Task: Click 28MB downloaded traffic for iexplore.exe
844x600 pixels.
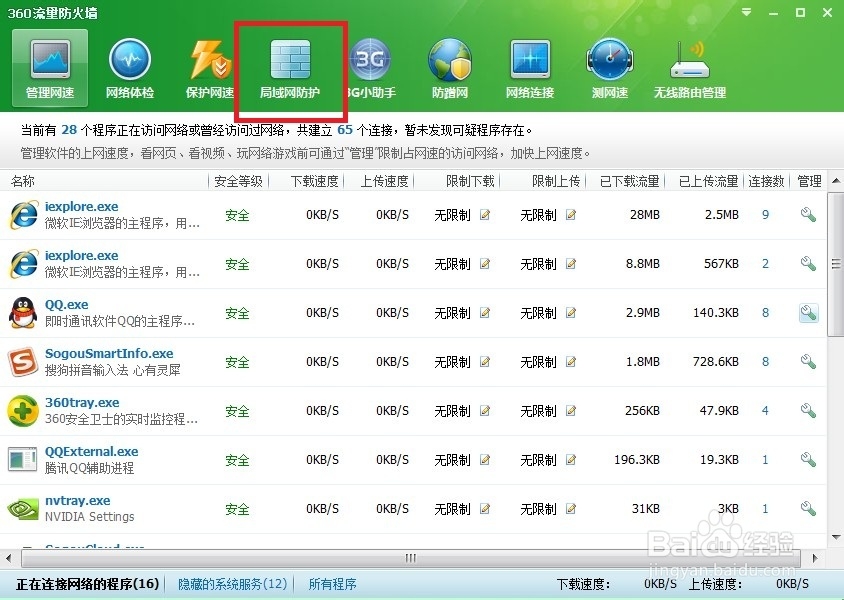Action: point(644,215)
